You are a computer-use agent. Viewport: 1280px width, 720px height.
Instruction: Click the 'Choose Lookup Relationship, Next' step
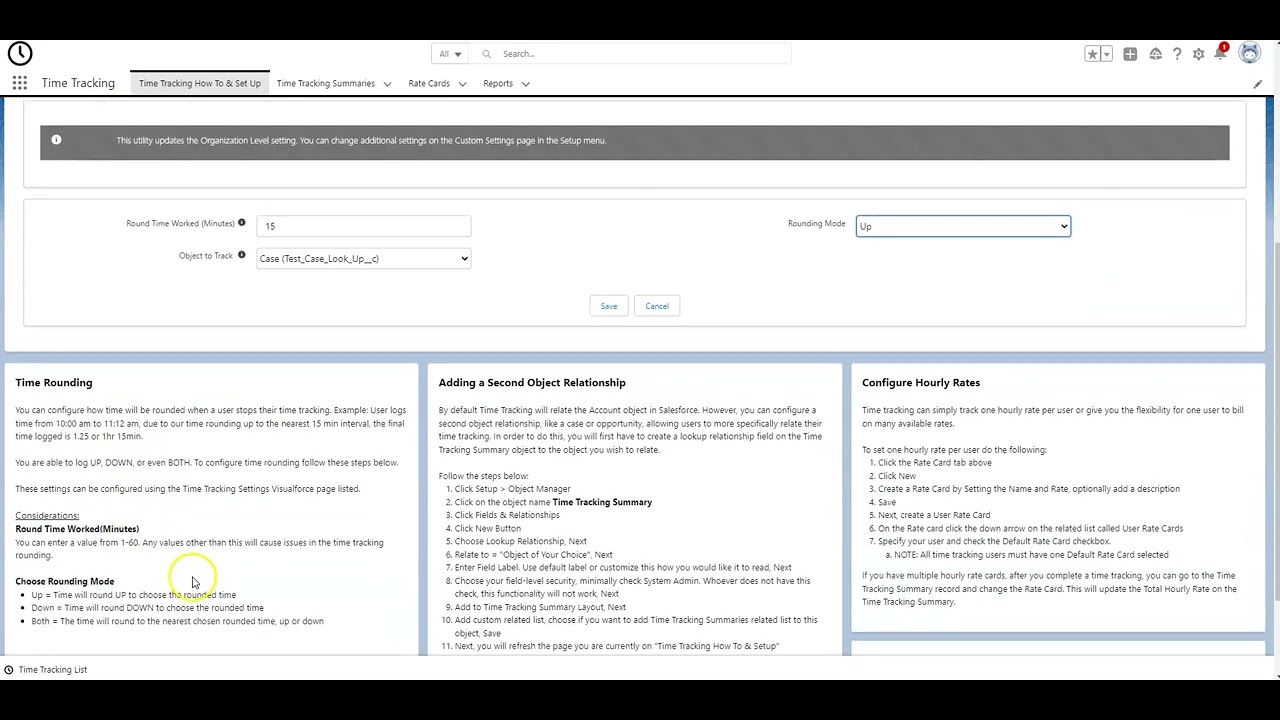(521, 542)
